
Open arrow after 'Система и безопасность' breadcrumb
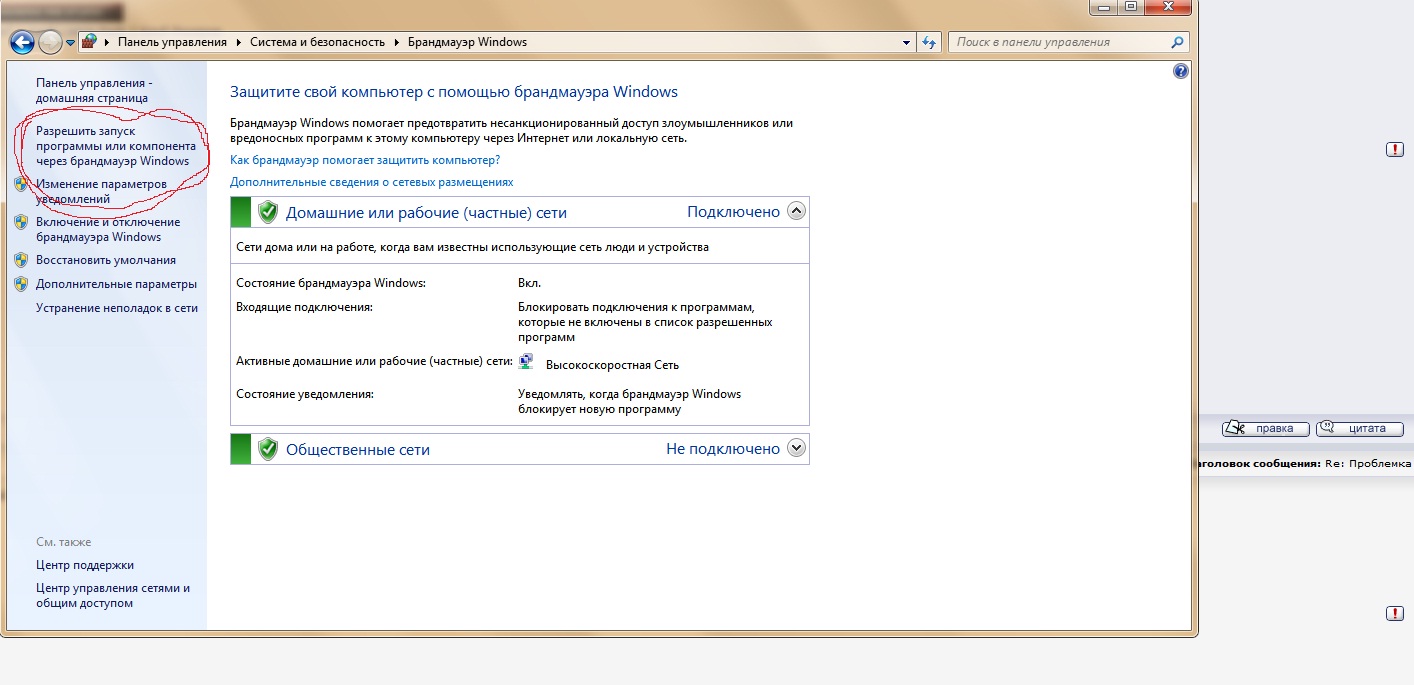[397, 42]
